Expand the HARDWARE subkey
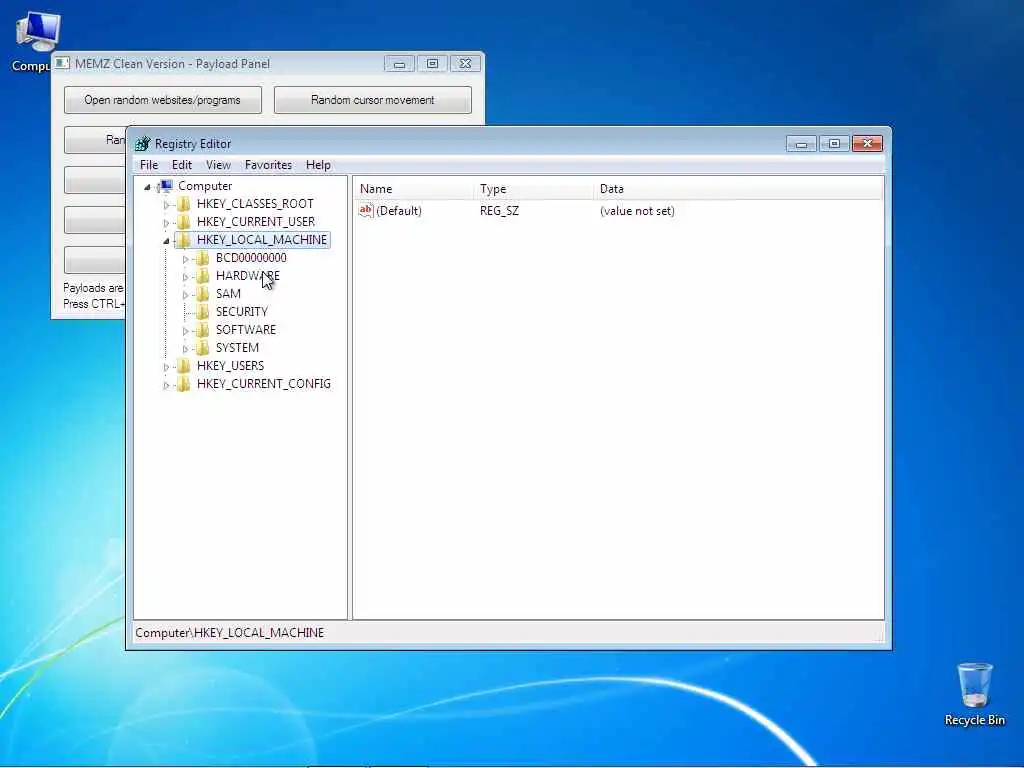Viewport: 1024px width, 768px height. [185, 276]
